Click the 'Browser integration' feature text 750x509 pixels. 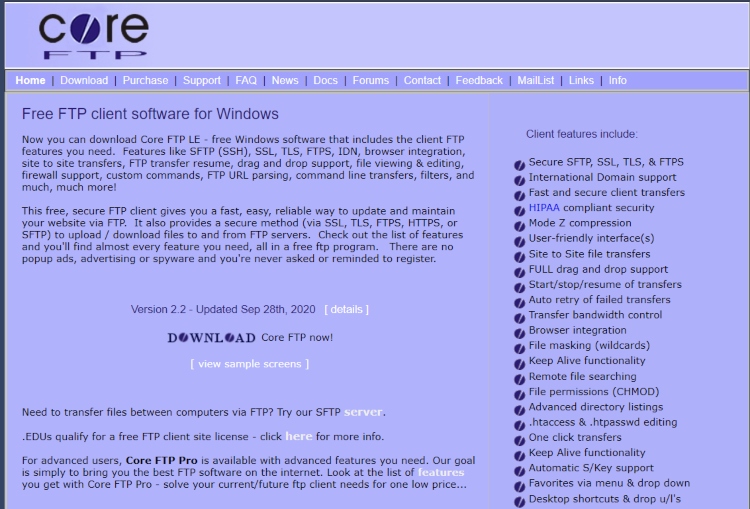[x=577, y=330]
